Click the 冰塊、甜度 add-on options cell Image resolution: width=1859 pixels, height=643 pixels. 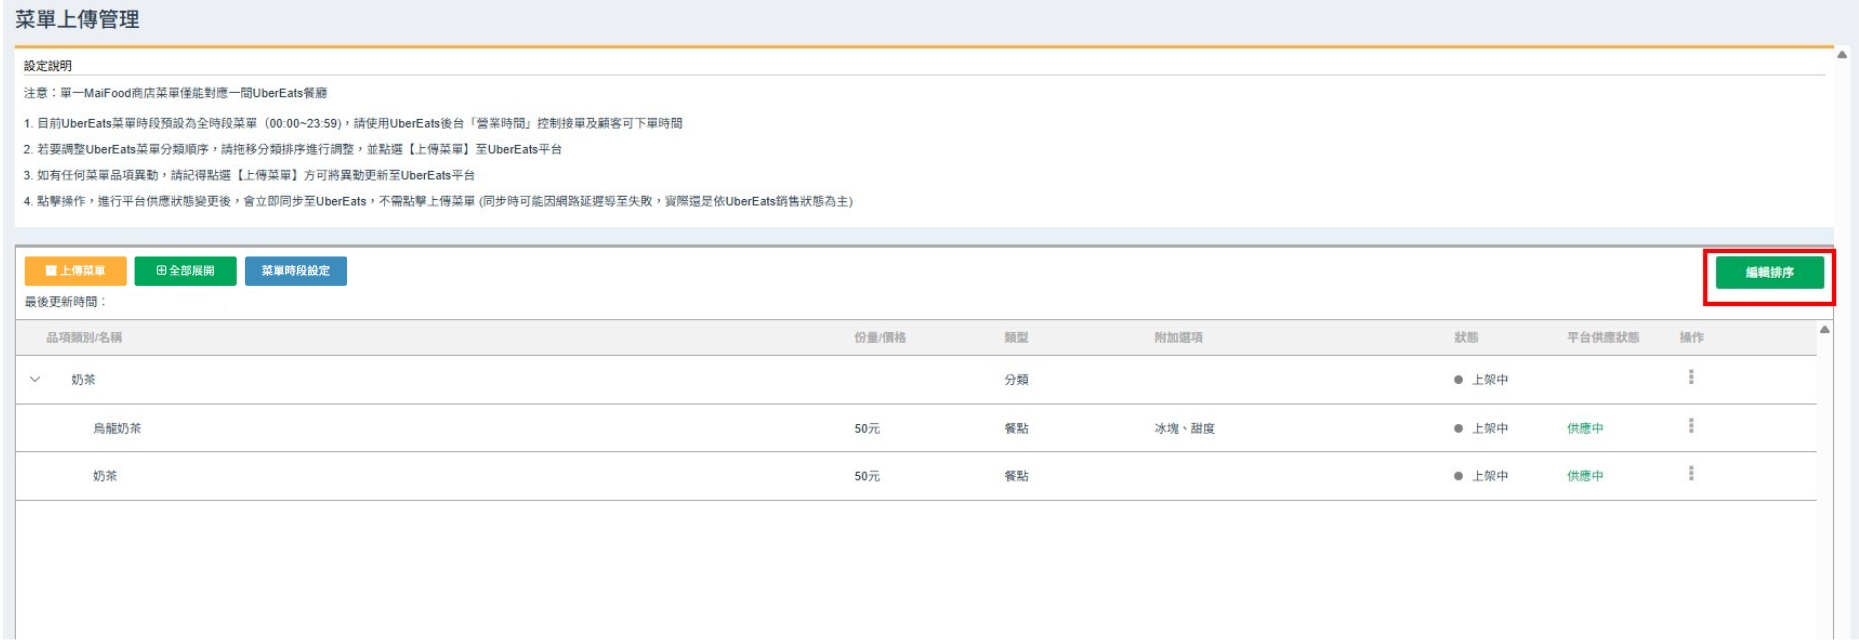[1184, 428]
